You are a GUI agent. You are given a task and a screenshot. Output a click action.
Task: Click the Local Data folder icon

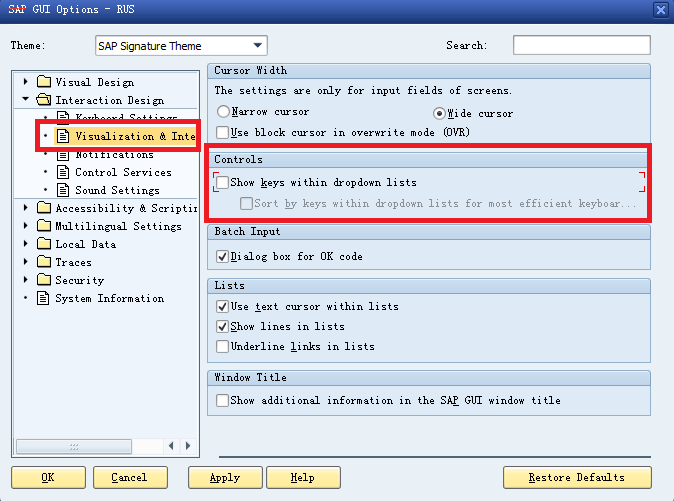tap(44, 244)
